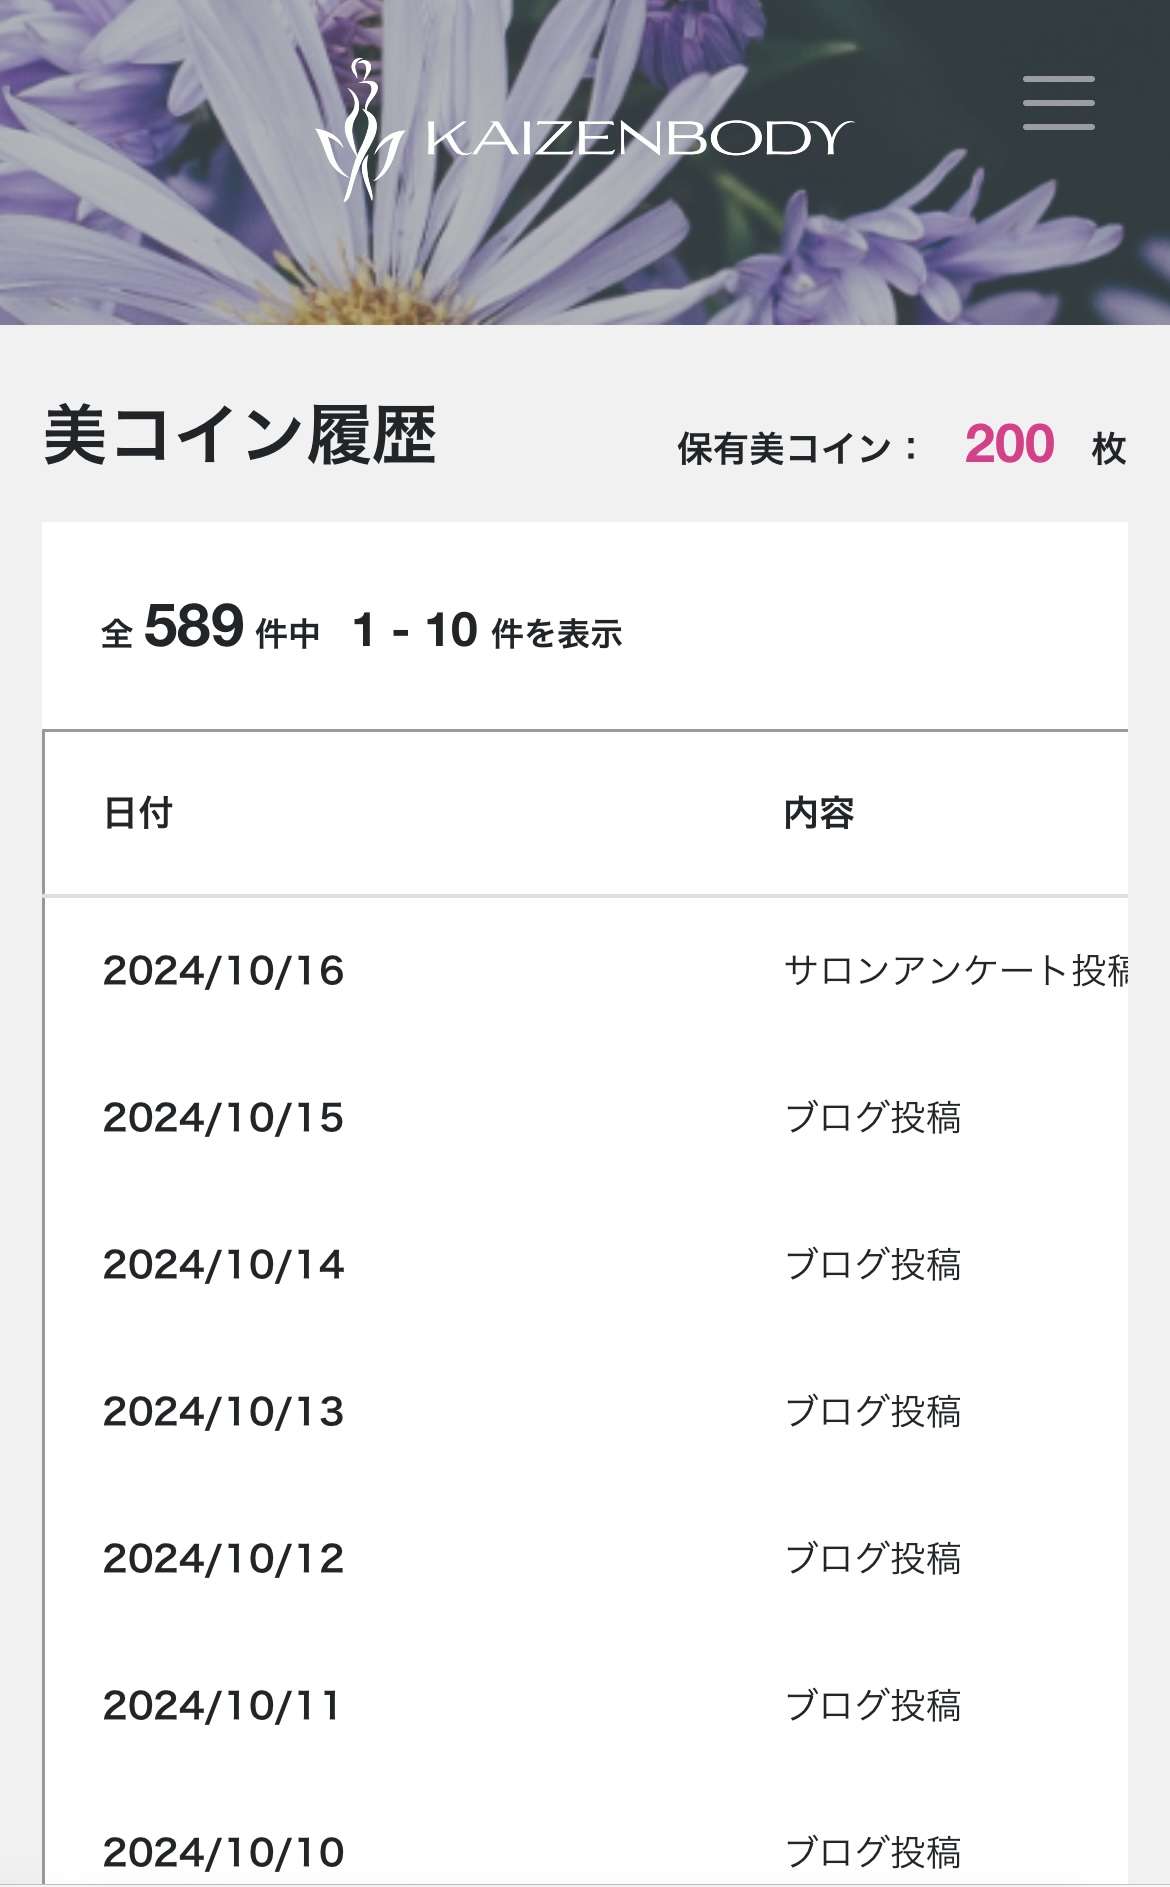Click ブログ投稿 in the 2024/10/12 row
1170x1887 pixels.
coord(873,1559)
